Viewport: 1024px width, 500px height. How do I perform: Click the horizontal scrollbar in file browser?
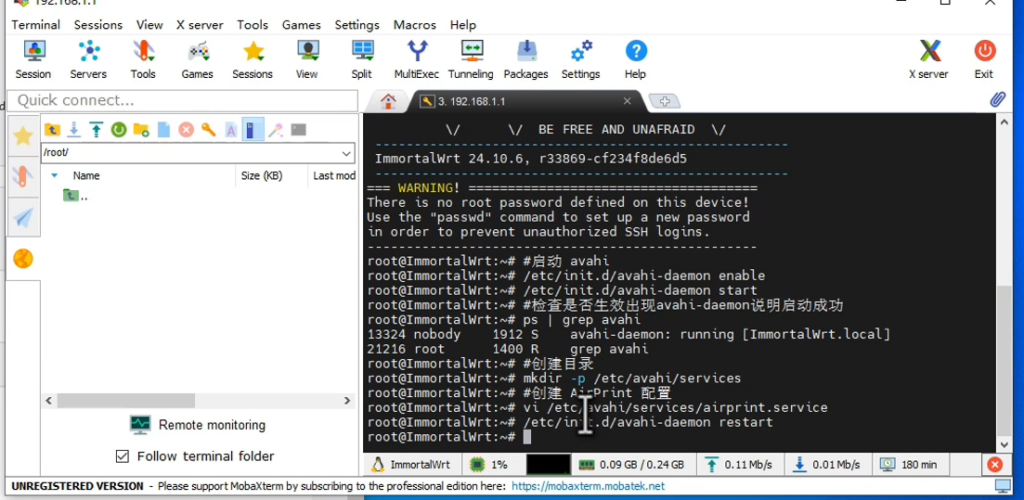click(126, 400)
